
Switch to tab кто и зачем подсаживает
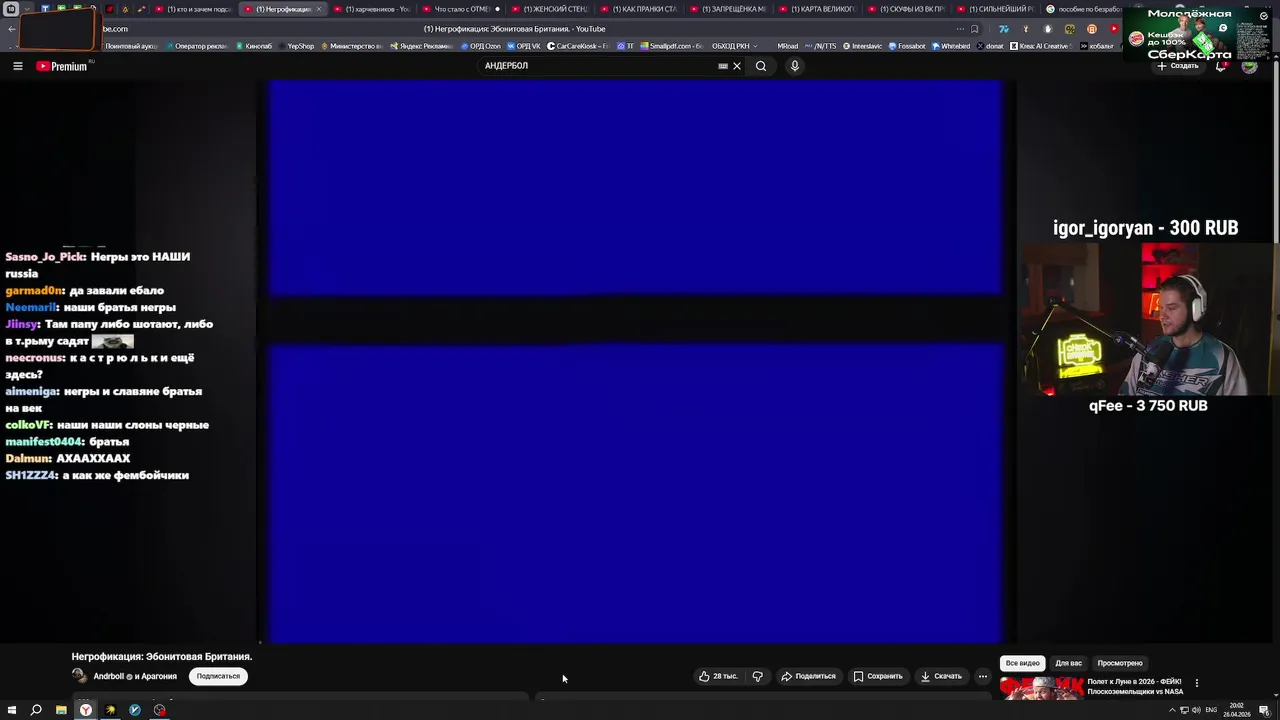click(x=195, y=9)
